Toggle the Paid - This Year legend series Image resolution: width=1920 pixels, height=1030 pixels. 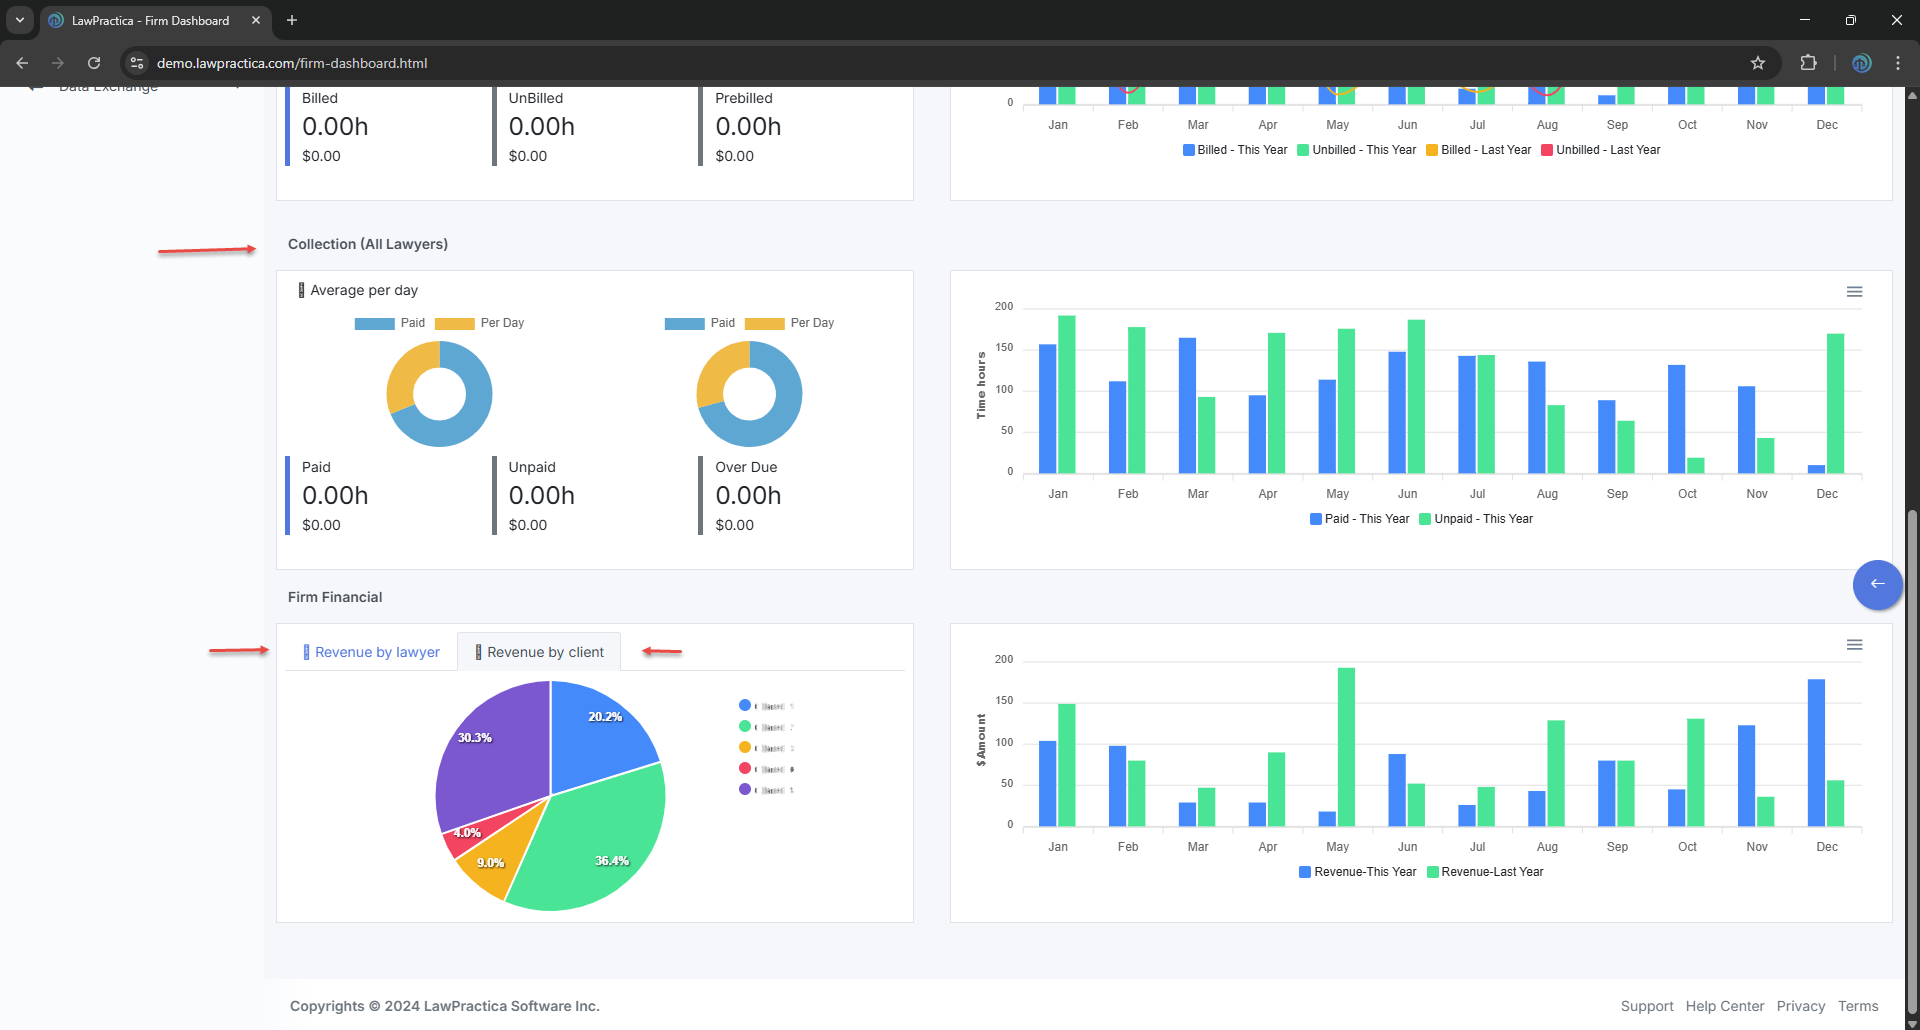1359,519
